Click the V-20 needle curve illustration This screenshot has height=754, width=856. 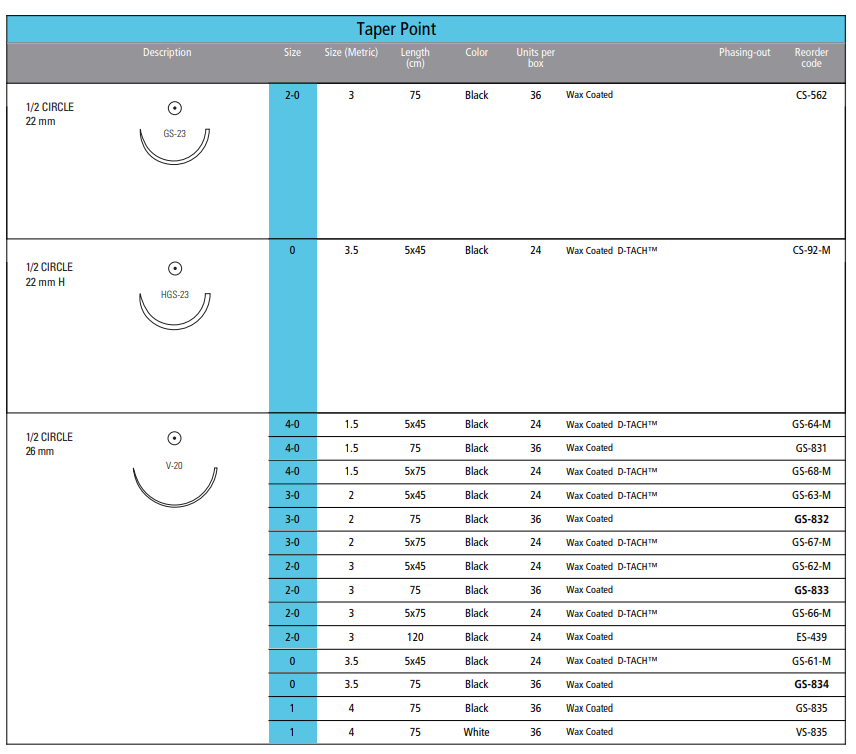pyautogui.click(x=174, y=490)
